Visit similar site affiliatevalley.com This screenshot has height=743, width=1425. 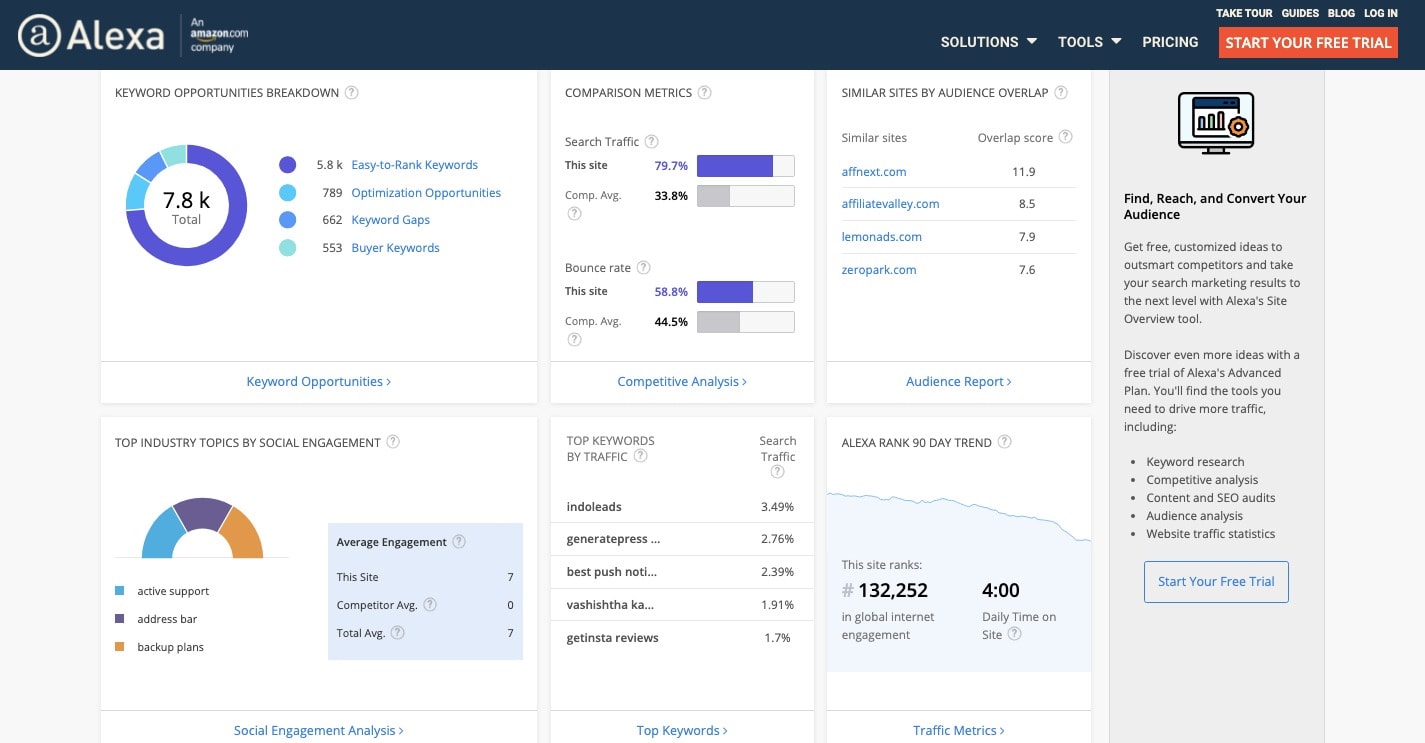tap(890, 204)
